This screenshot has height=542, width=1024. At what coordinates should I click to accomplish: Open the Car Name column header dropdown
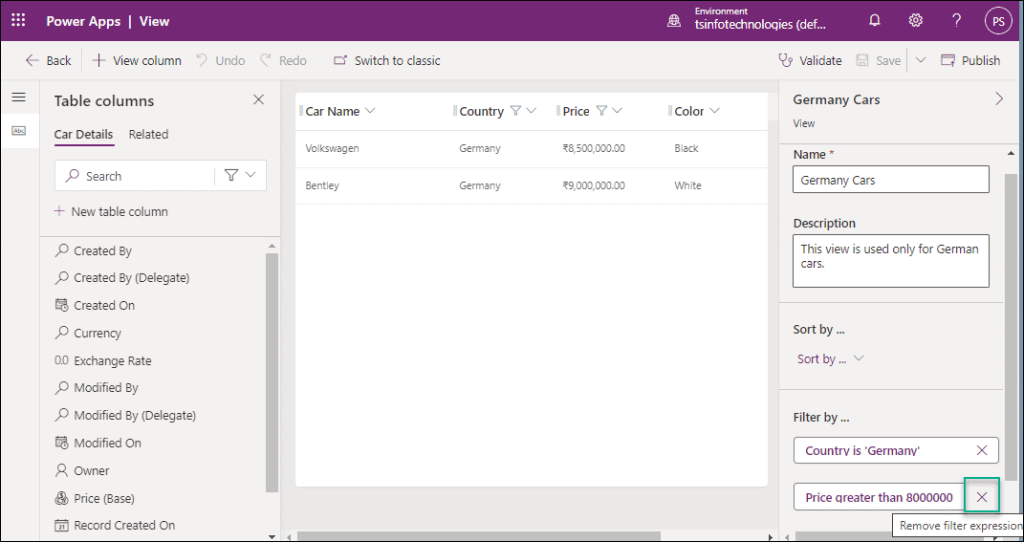370,111
